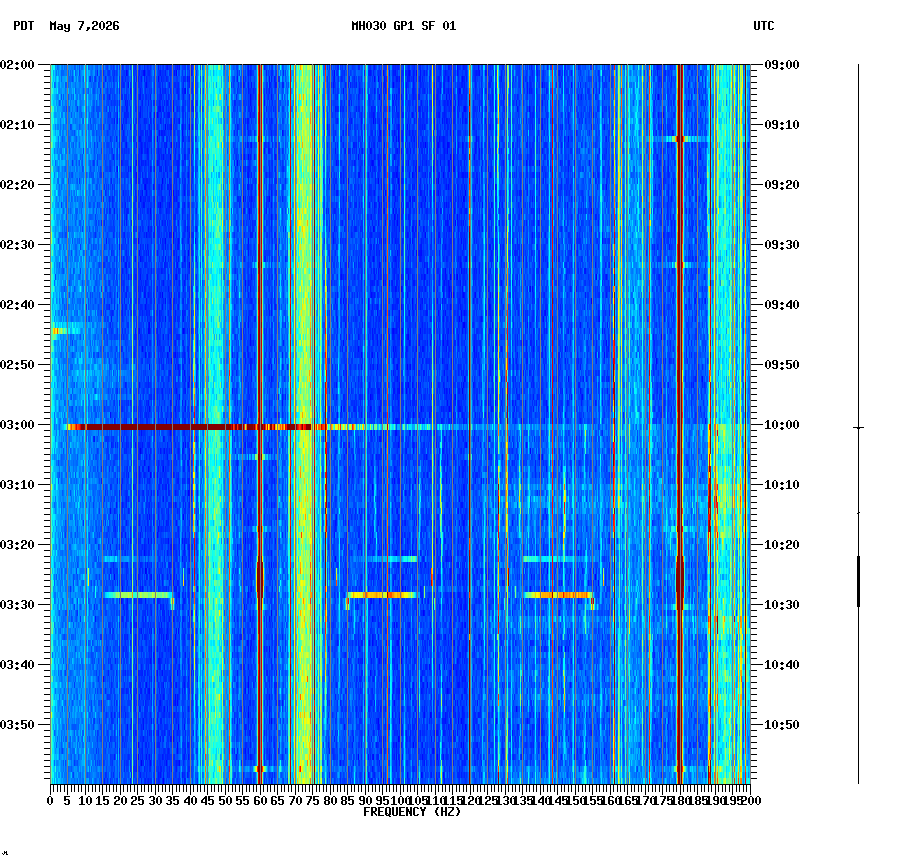This screenshot has height=864, width=902.
Task: Select the 10:30 right-axis label
Action: tap(782, 605)
